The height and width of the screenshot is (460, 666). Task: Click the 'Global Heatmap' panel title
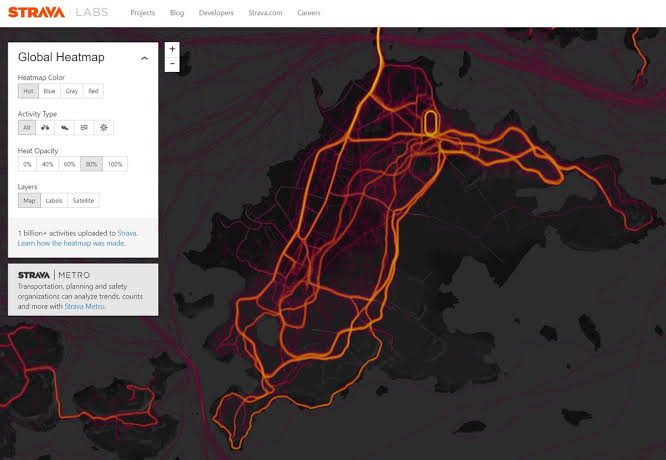(61, 57)
